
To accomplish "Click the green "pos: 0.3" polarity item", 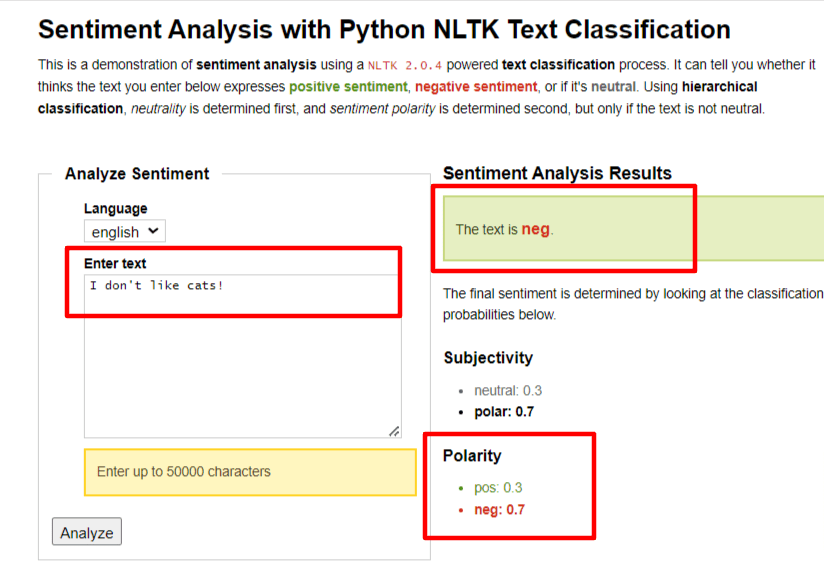I will 498,488.
